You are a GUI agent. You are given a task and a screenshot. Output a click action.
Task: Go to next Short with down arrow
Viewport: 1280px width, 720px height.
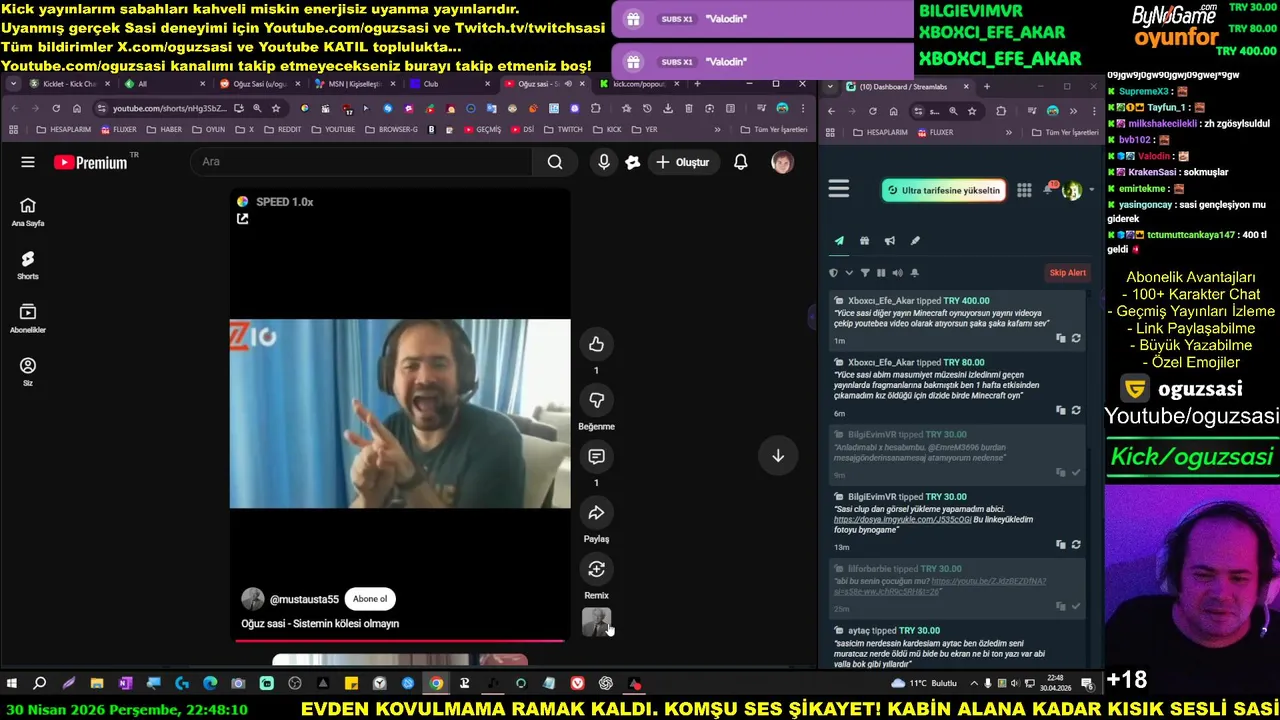[778, 456]
